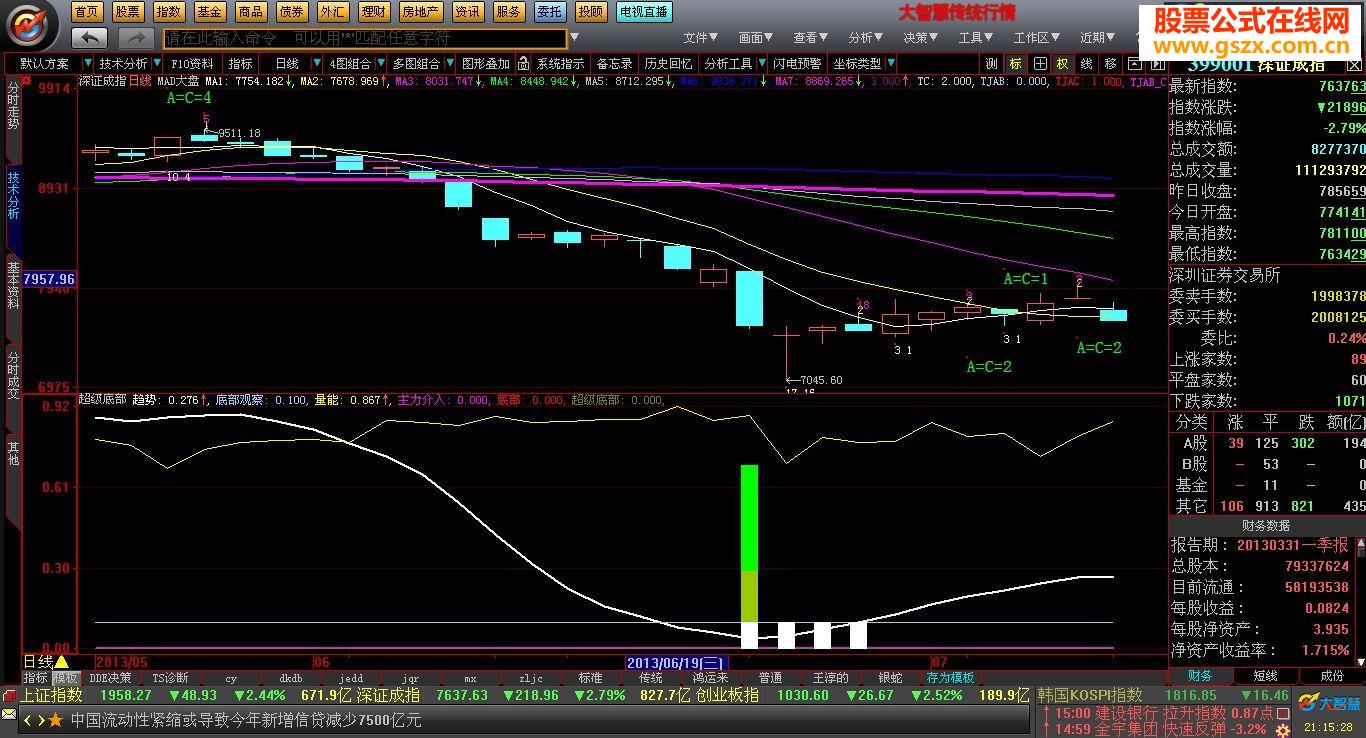1366x738 pixels.
Task: Open the 近期 dropdown menu
Action: [1097, 38]
